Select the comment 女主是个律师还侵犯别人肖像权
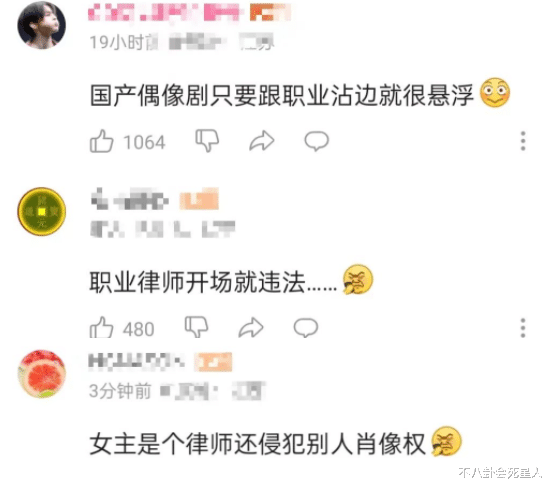 (x=257, y=444)
